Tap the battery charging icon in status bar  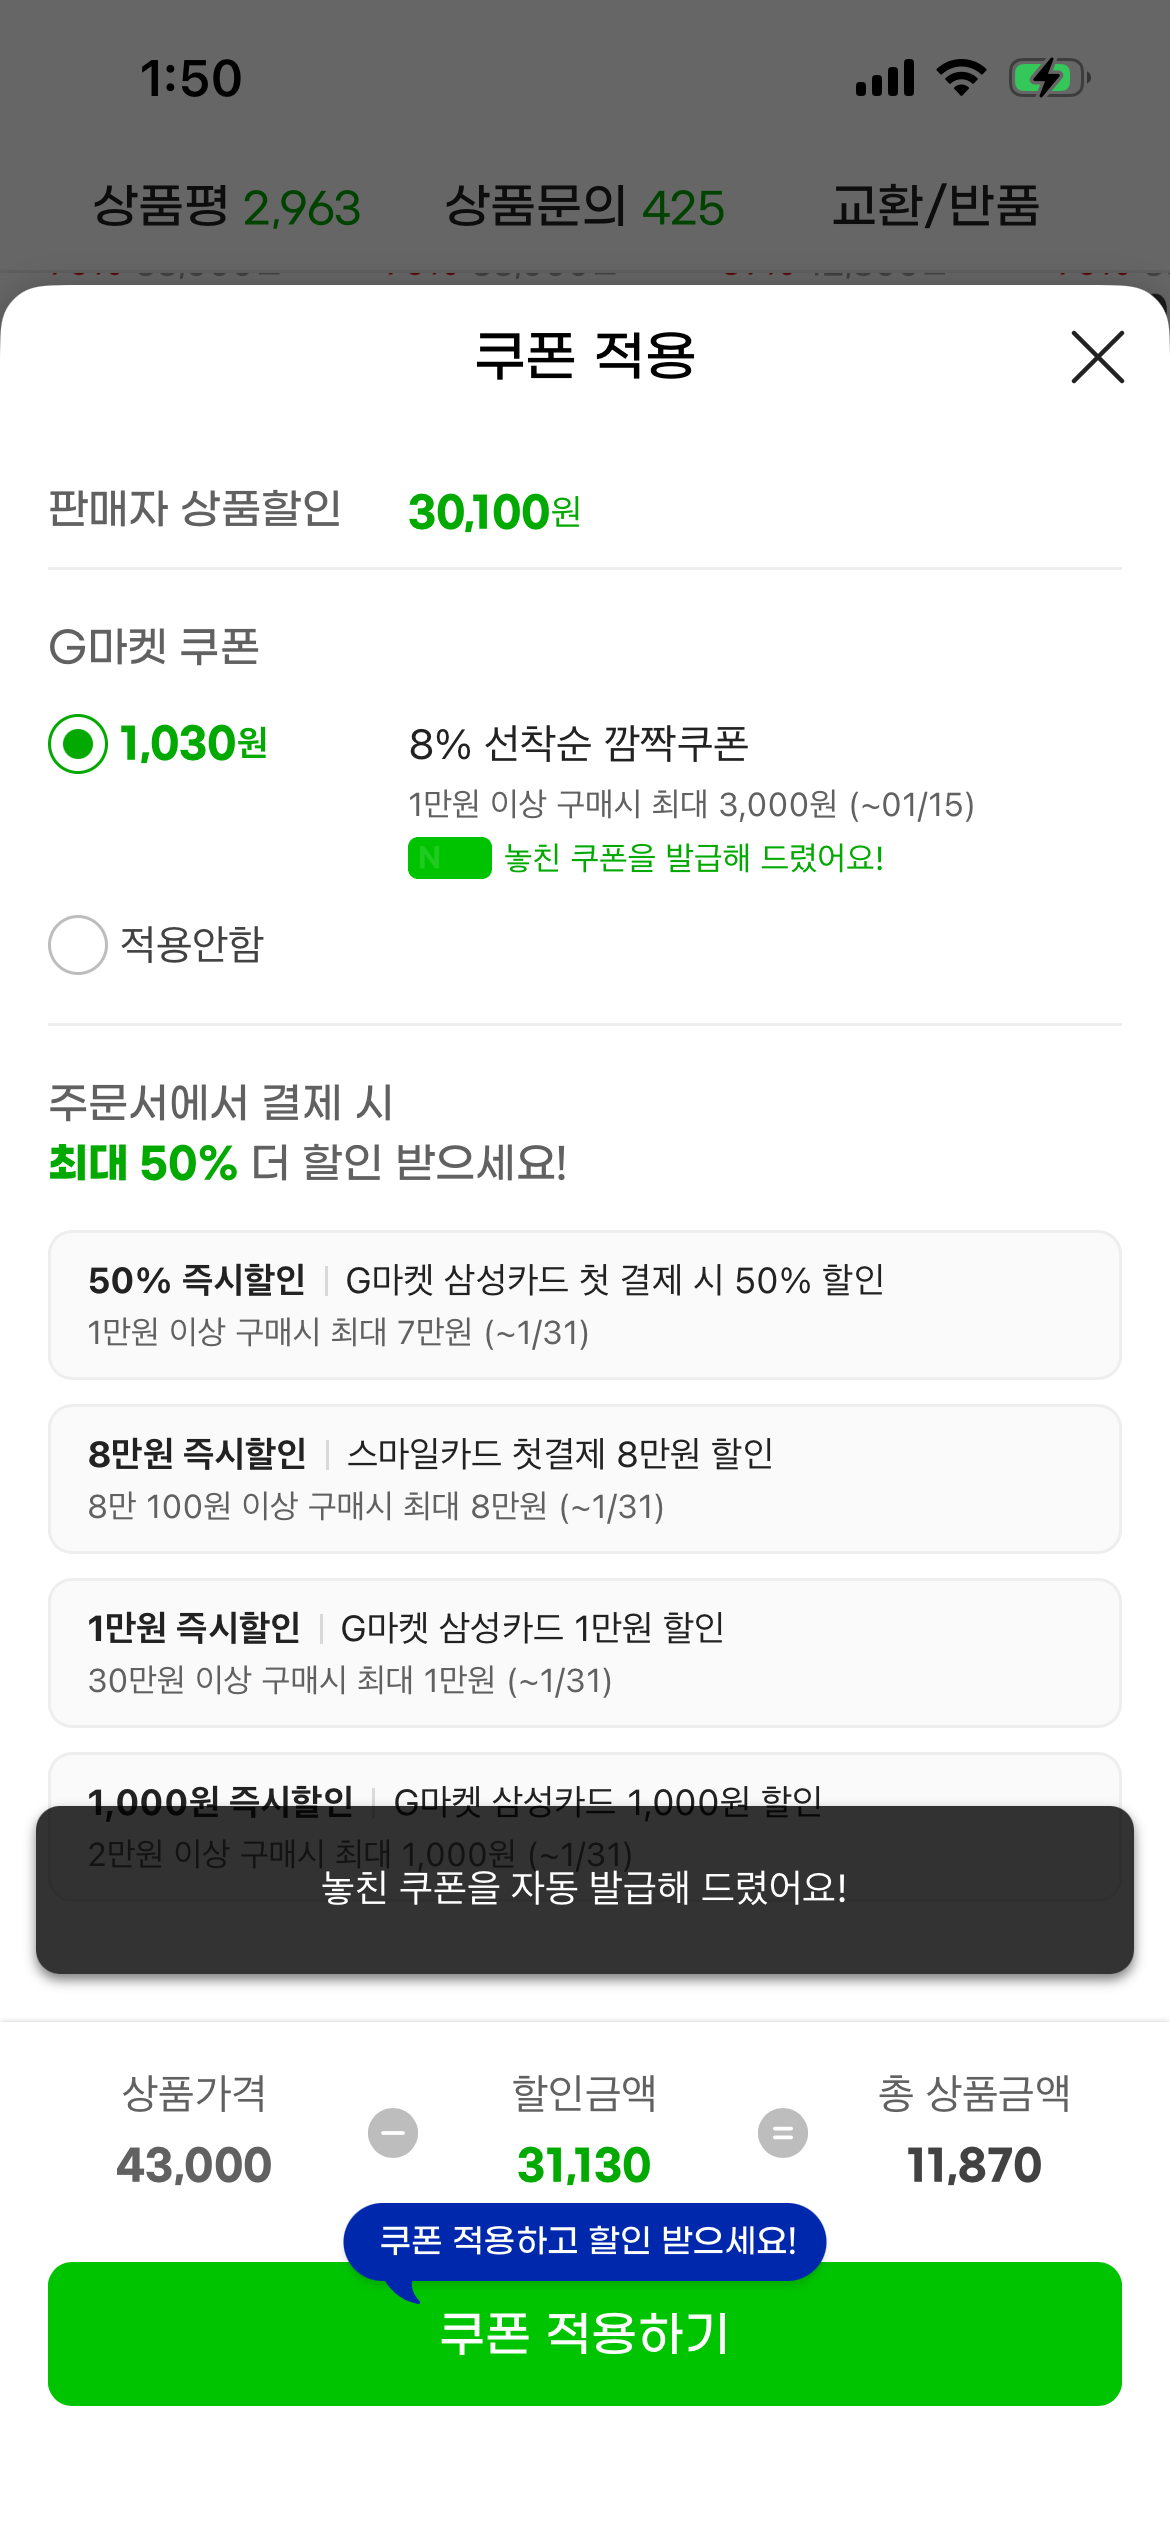1048,78
